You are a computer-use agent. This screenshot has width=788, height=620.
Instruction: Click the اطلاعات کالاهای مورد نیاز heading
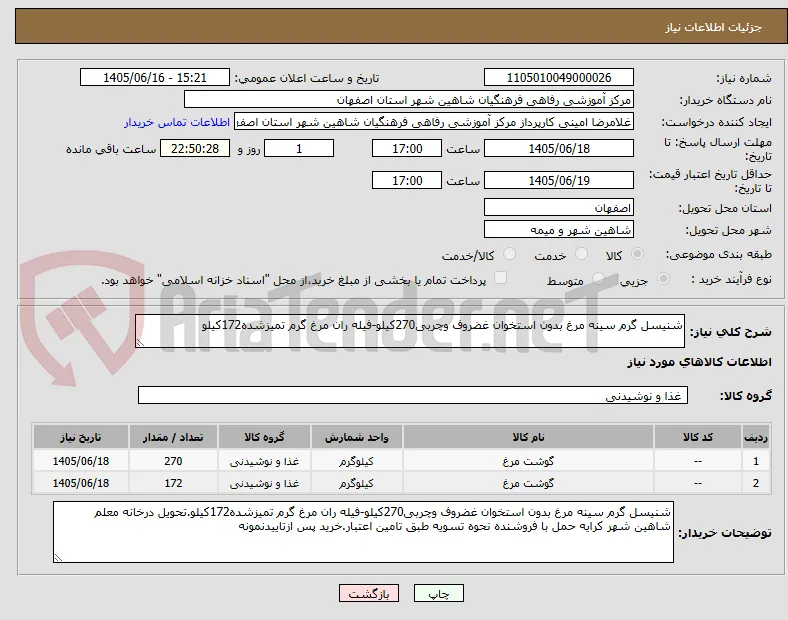click(699, 362)
